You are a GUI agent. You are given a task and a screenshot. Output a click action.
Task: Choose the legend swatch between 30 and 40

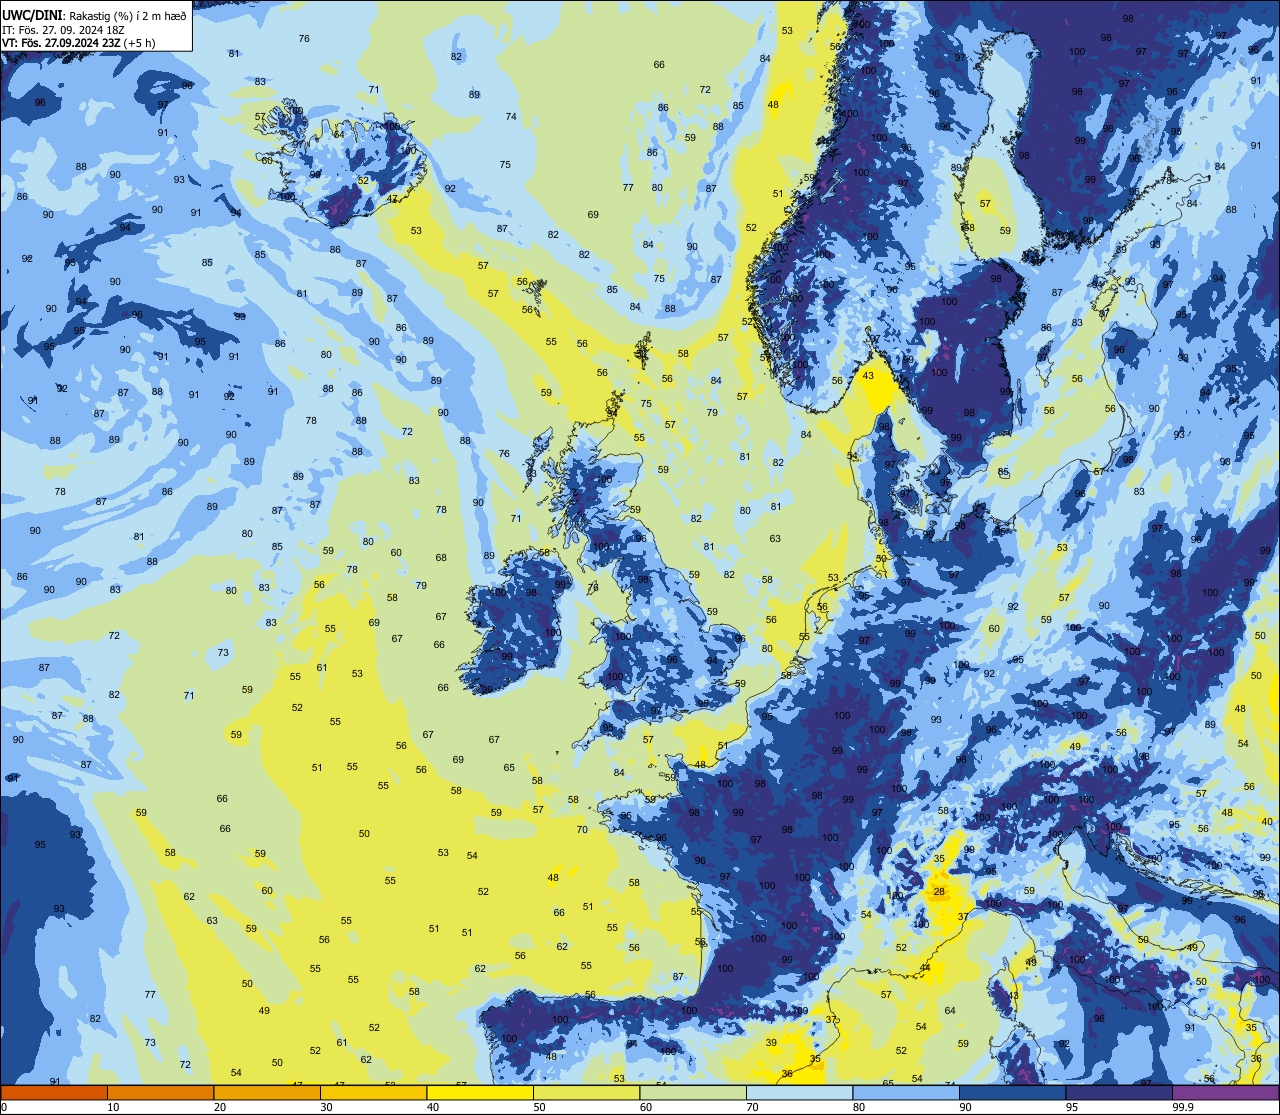pyautogui.click(x=373, y=1092)
